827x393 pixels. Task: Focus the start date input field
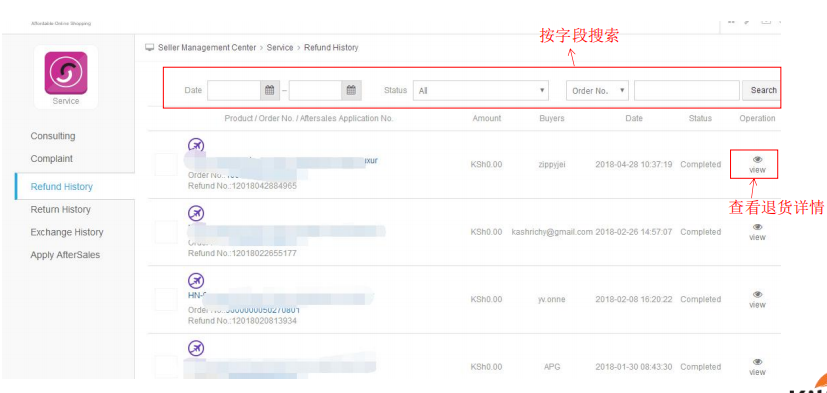click(234, 90)
